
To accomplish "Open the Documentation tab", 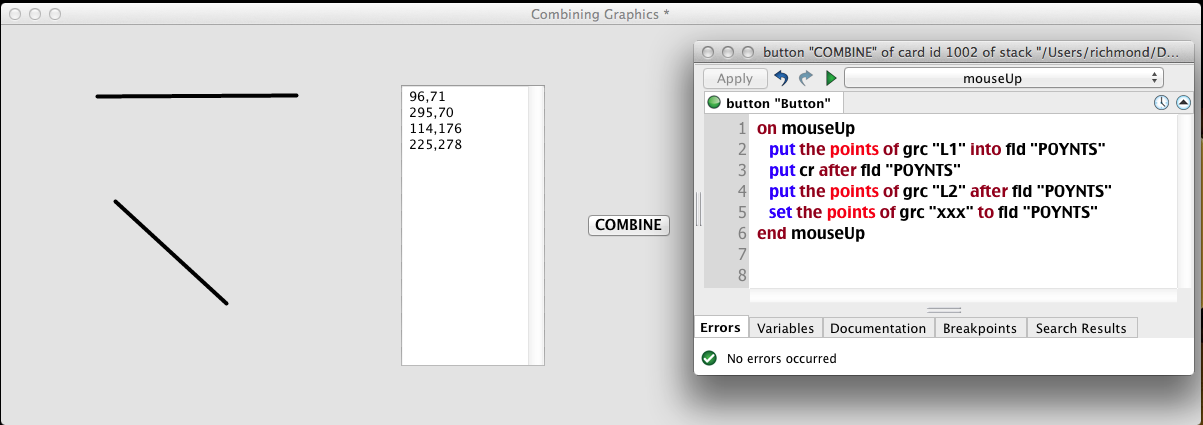I will pyautogui.click(x=878, y=328).
